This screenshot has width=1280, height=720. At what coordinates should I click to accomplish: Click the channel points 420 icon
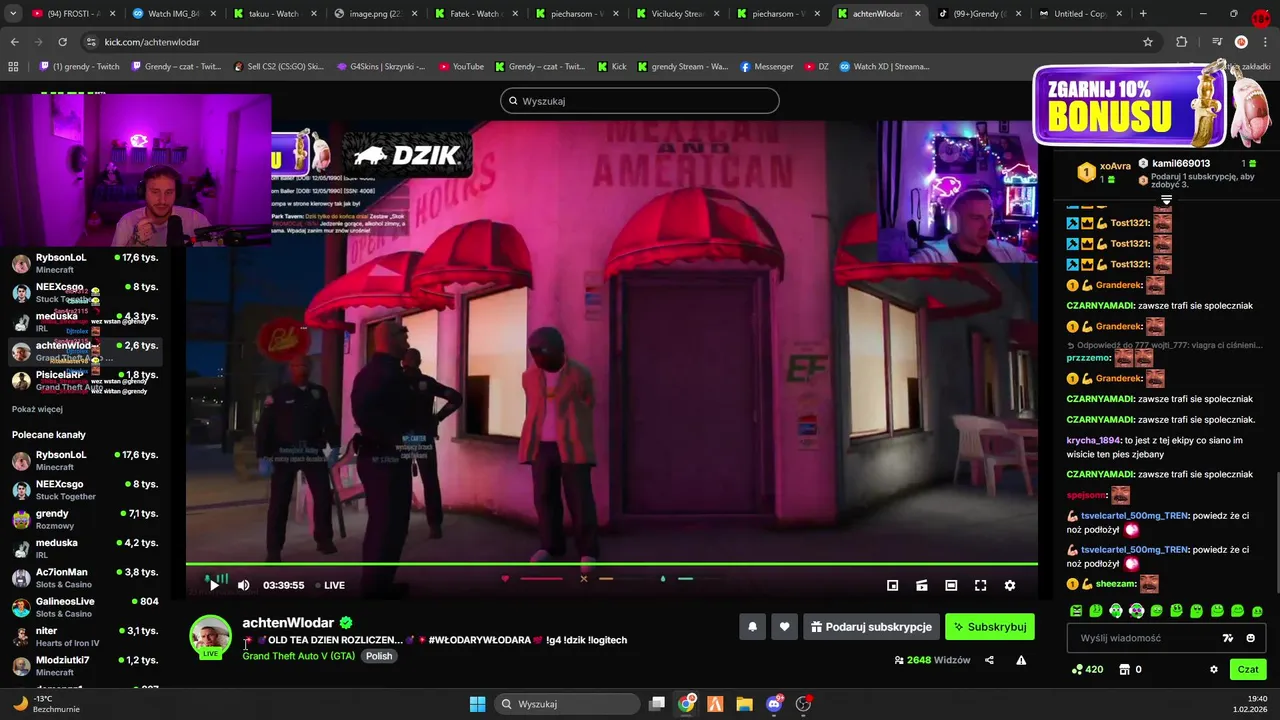pos(1086,669)
